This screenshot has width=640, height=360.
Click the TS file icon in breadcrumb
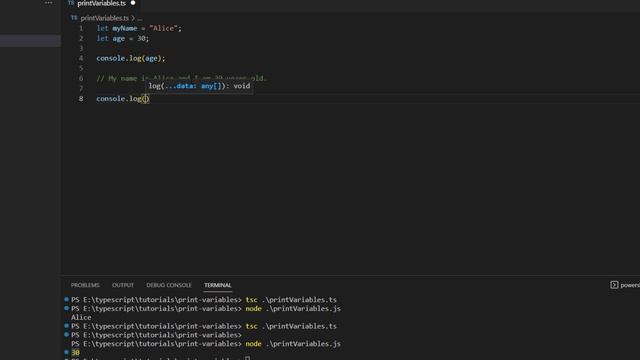[74, 18]
